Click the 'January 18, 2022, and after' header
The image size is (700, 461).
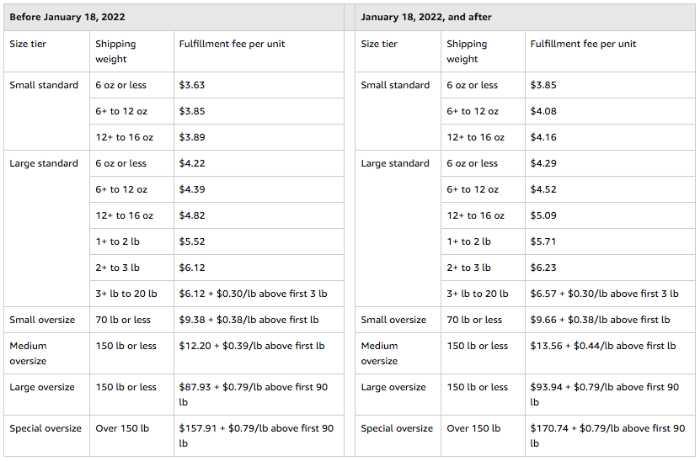pyautogui.click(x=426, y=17)
